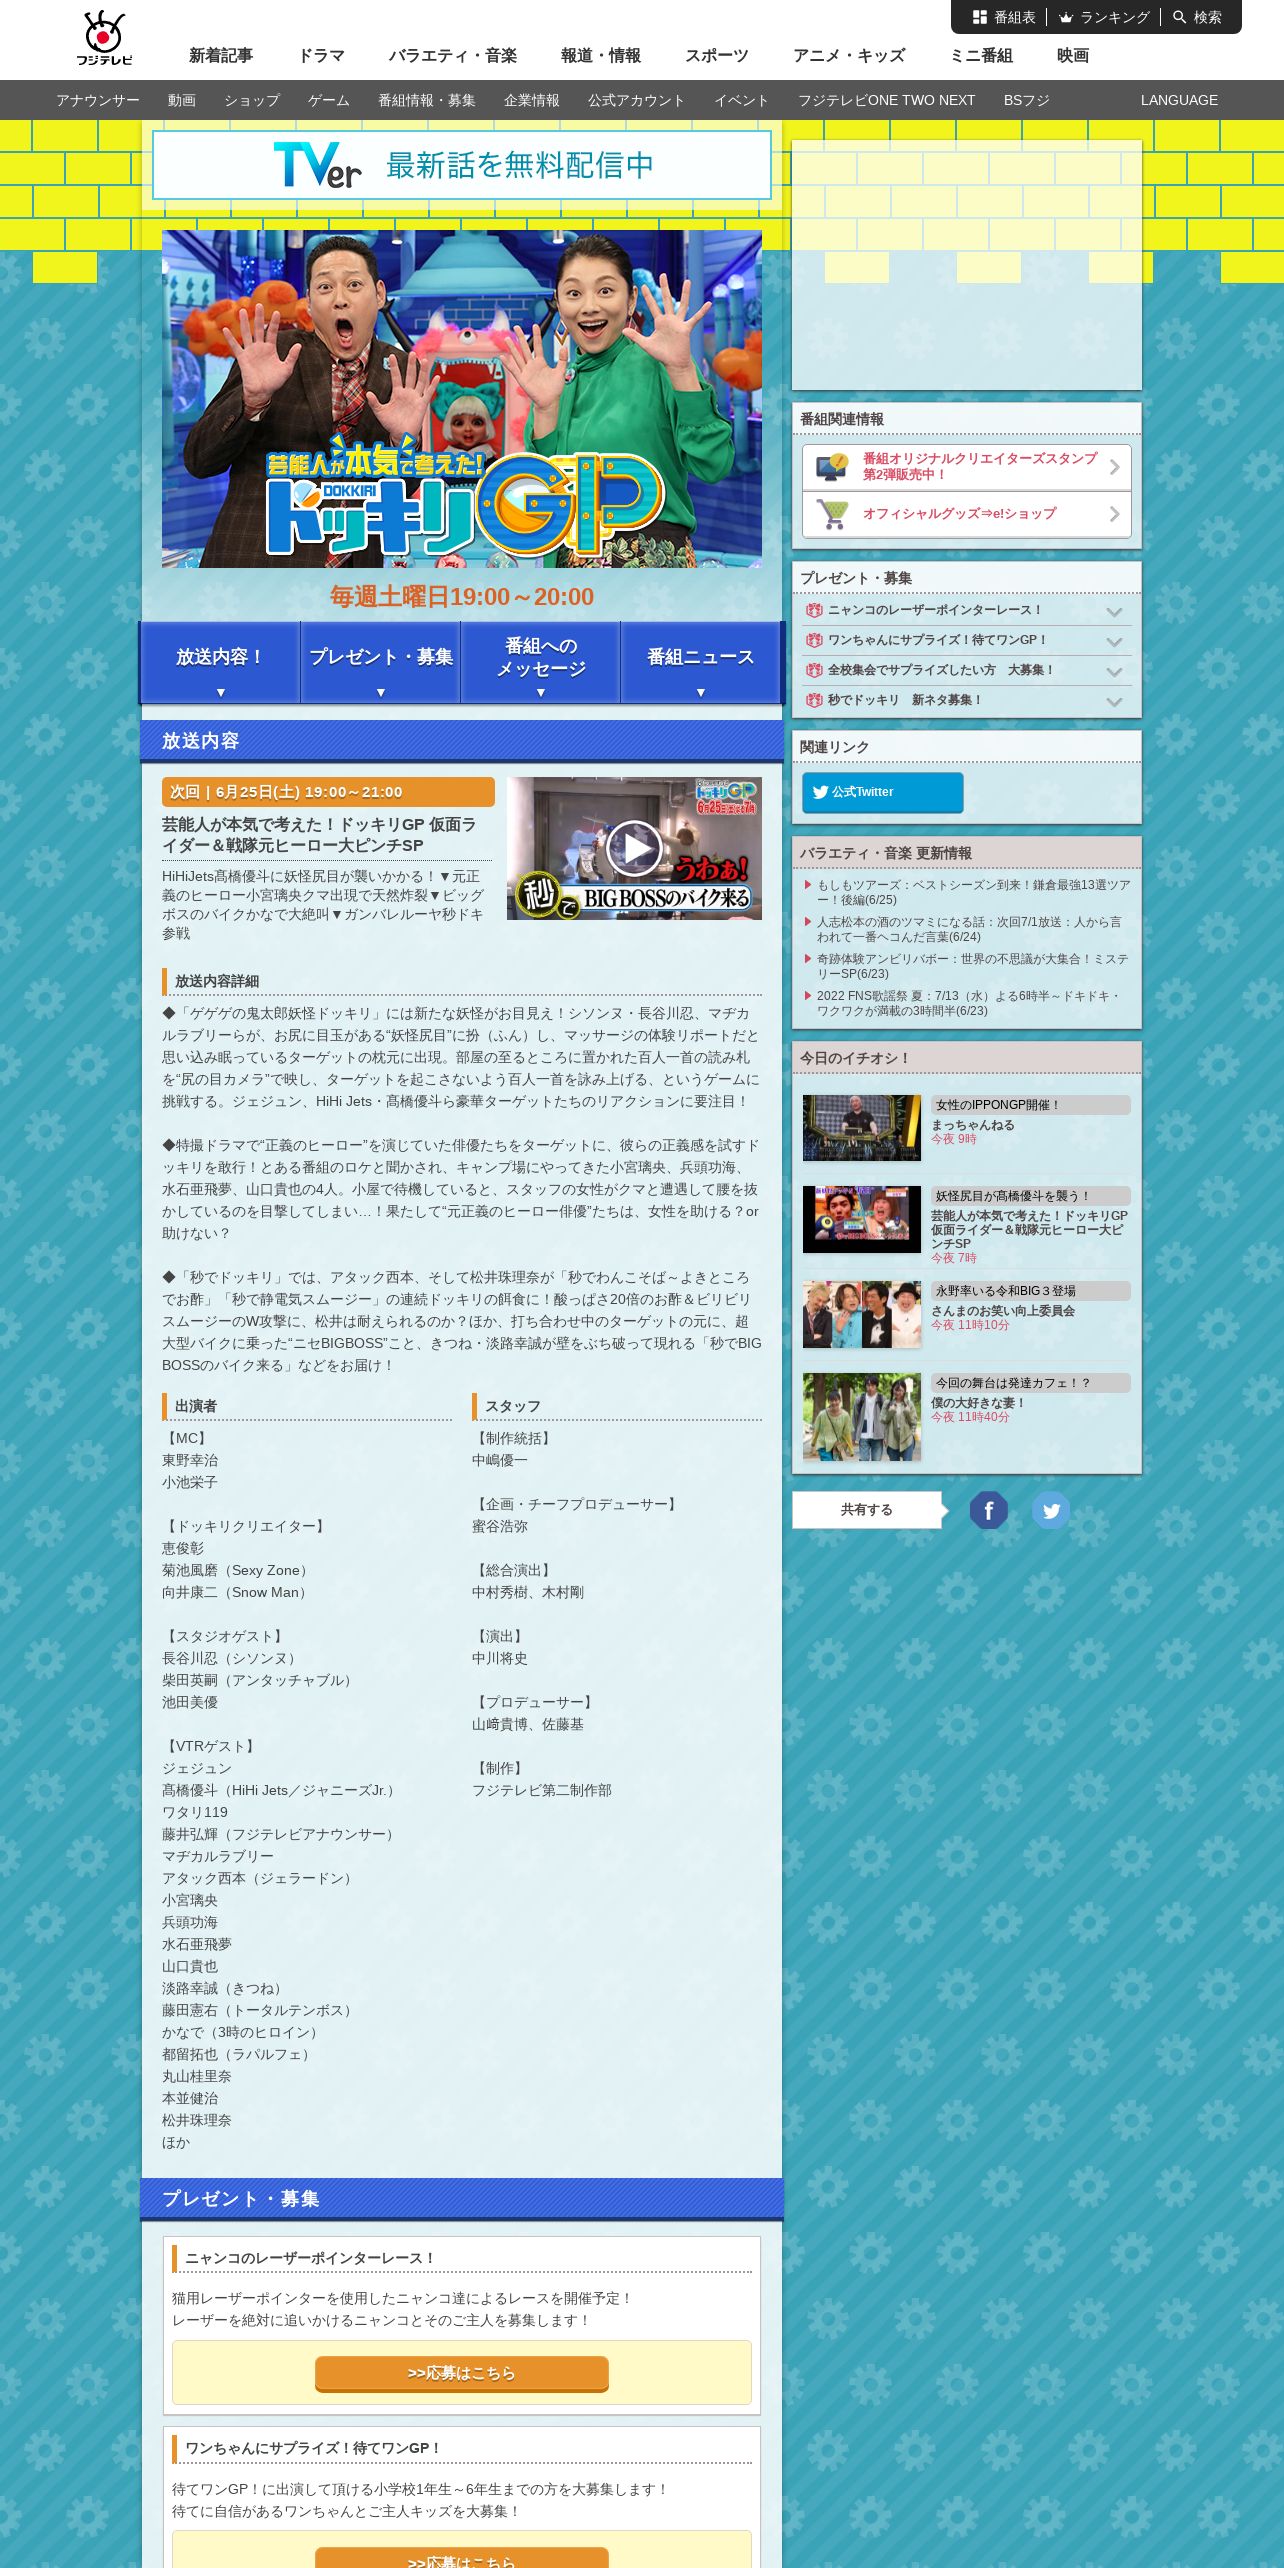Click 応募はこちら under ニャンコのレーザーポインターレース
Viewport: 1284px width, 2568px height.
click(462, 2373)
